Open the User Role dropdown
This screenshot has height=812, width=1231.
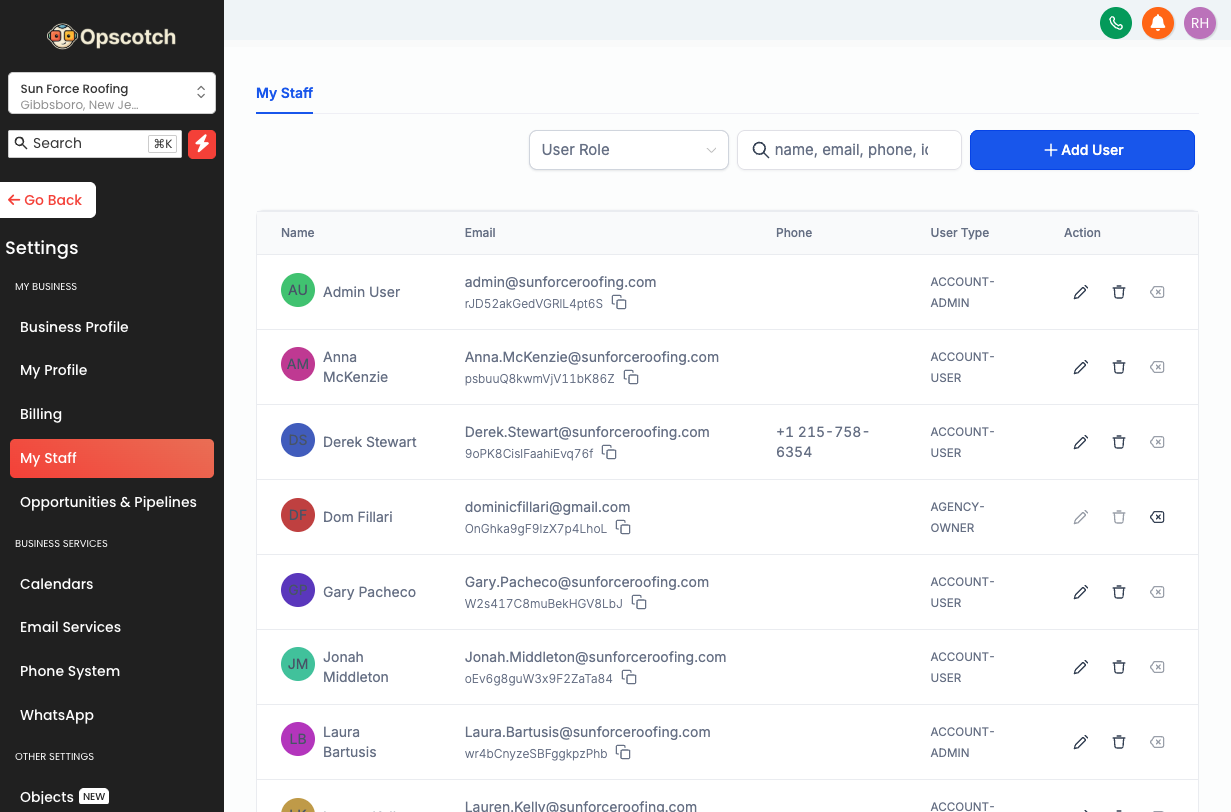(628, 150)
